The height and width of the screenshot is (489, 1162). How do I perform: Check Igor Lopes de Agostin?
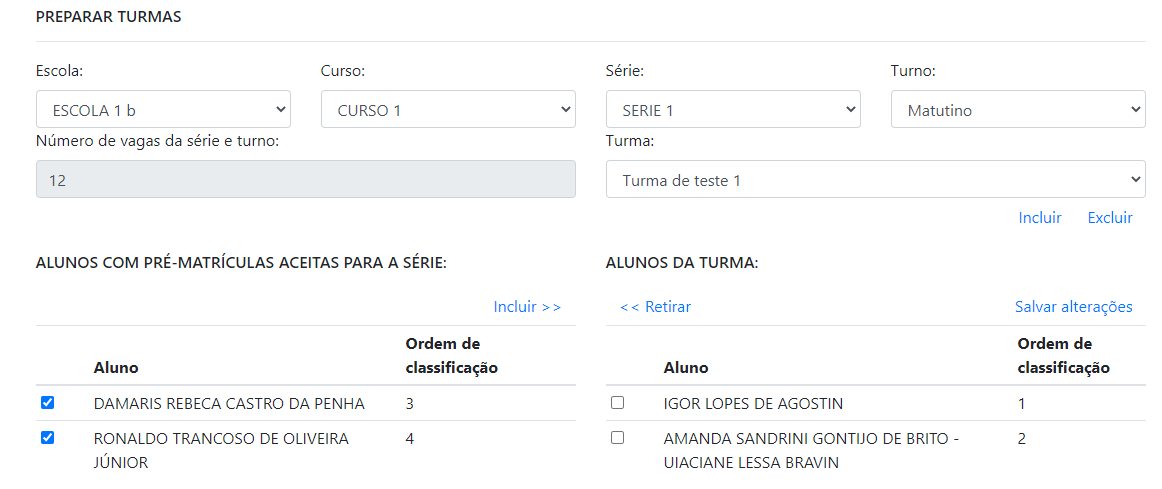[617, 403]
